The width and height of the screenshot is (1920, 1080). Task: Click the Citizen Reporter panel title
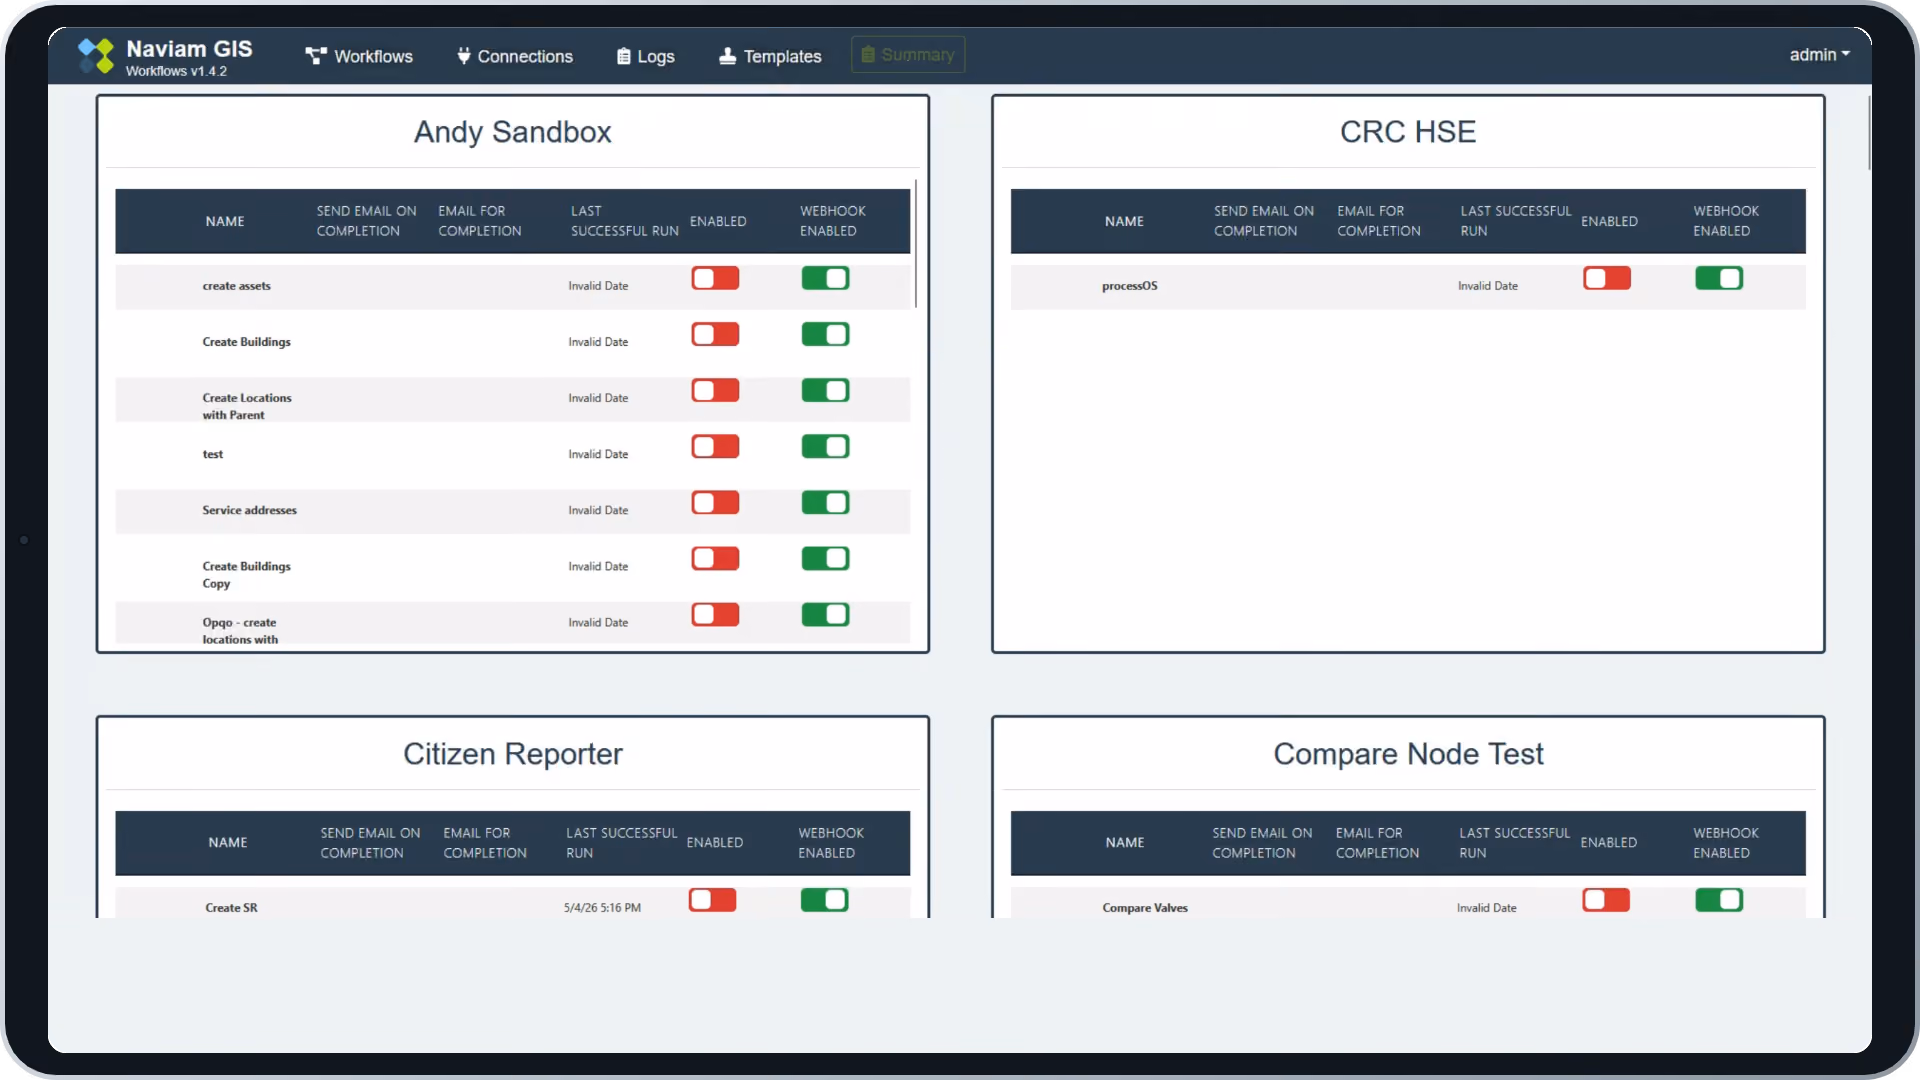(513, 754)
